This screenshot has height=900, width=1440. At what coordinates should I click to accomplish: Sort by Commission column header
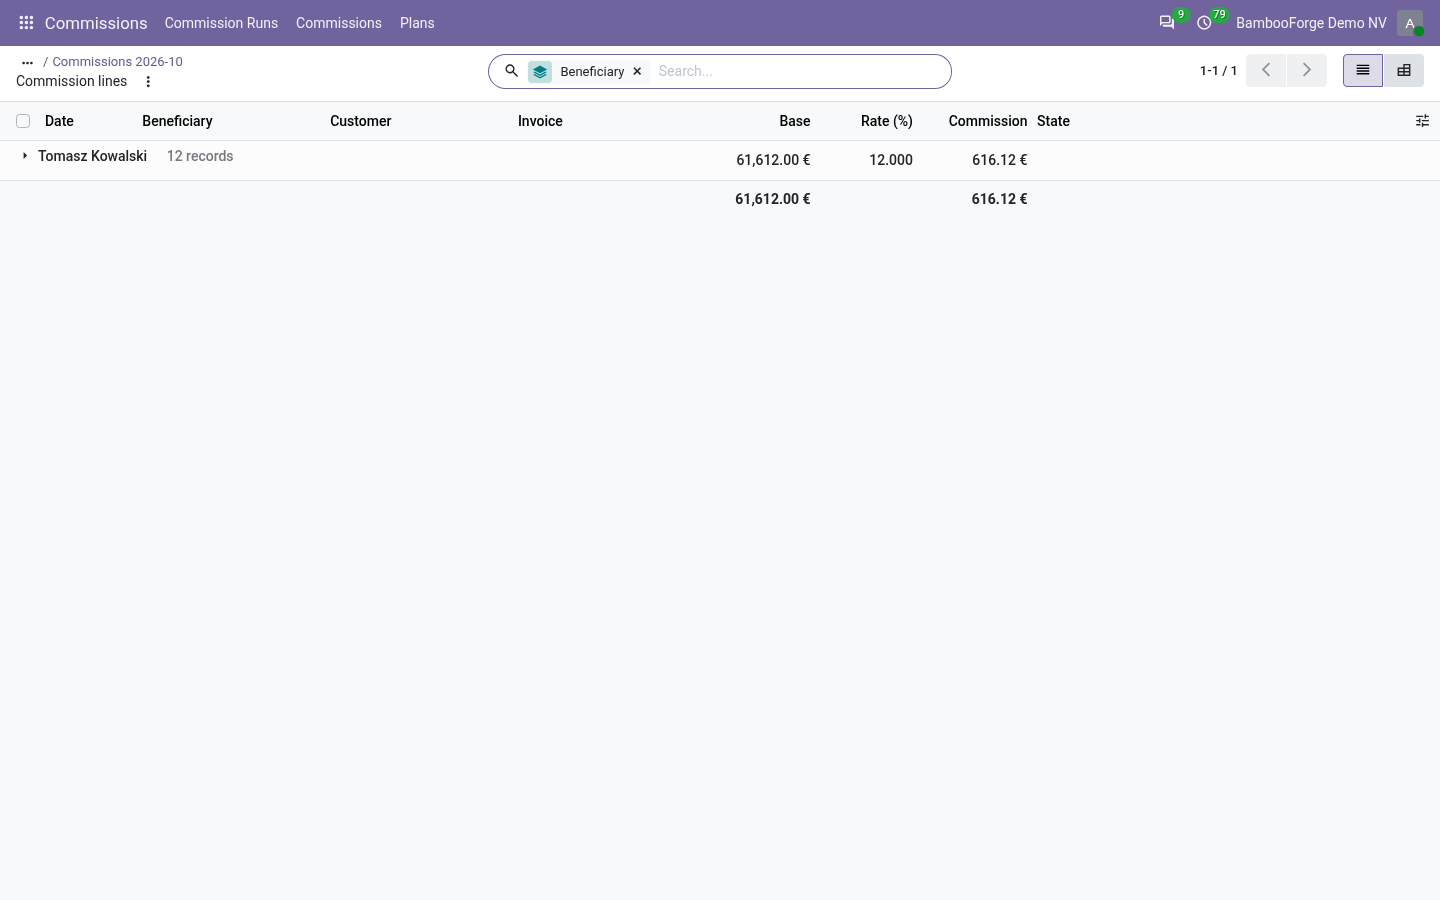(x=988, y=121)
